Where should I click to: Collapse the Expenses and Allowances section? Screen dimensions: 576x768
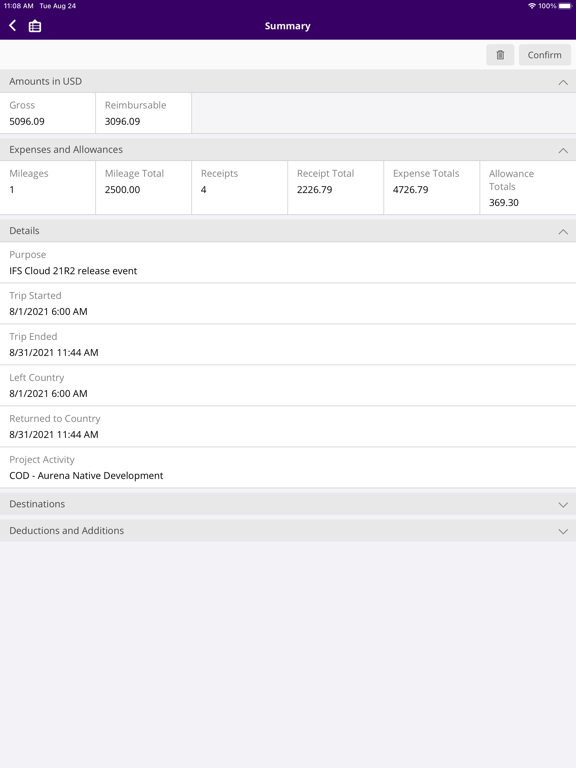[563, 150]
